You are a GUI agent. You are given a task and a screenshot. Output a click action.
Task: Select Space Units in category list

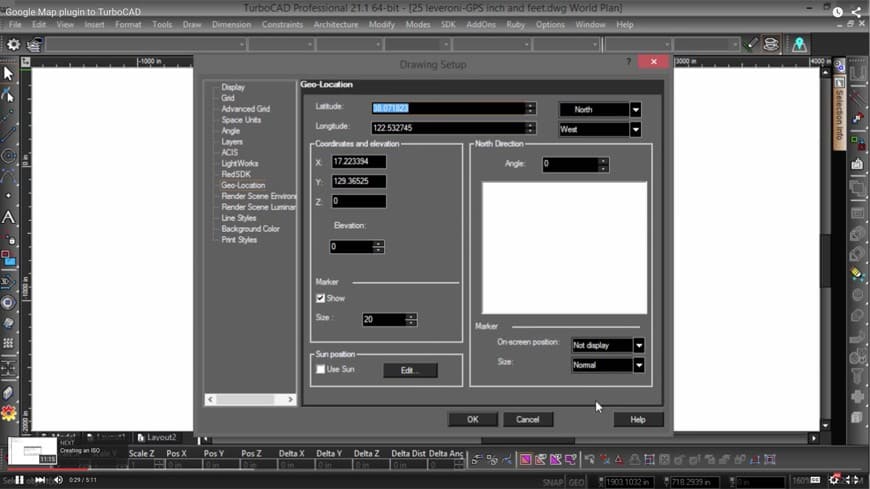(241, 120)
